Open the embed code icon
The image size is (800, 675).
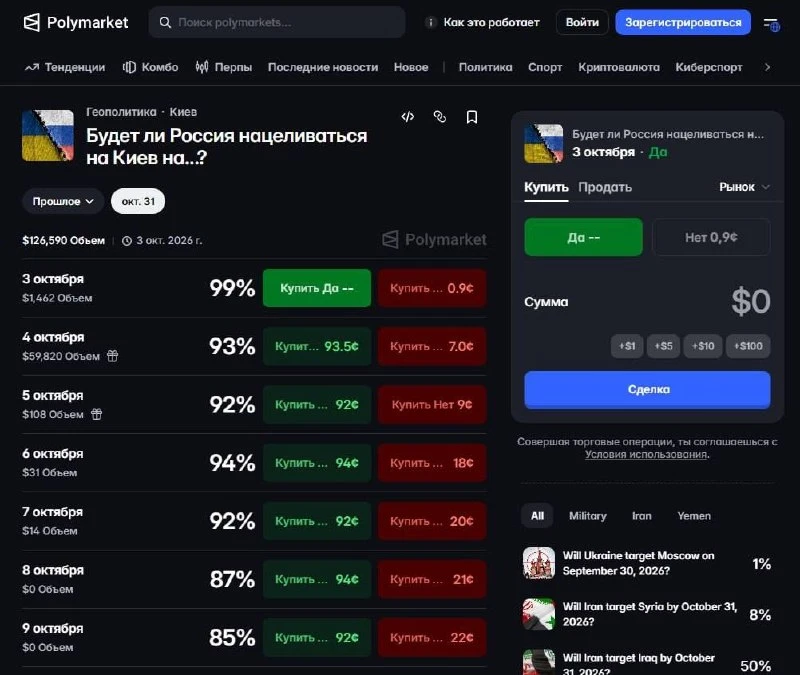pos(408,117)
